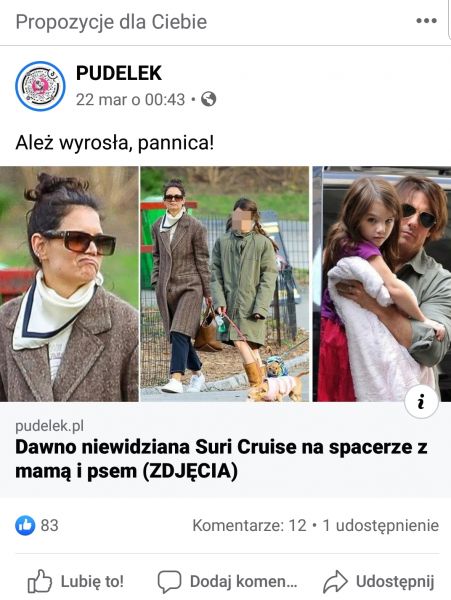Open the three-dot options menu
The width and height of the screenshot is (451, 600).
[427, 21]
